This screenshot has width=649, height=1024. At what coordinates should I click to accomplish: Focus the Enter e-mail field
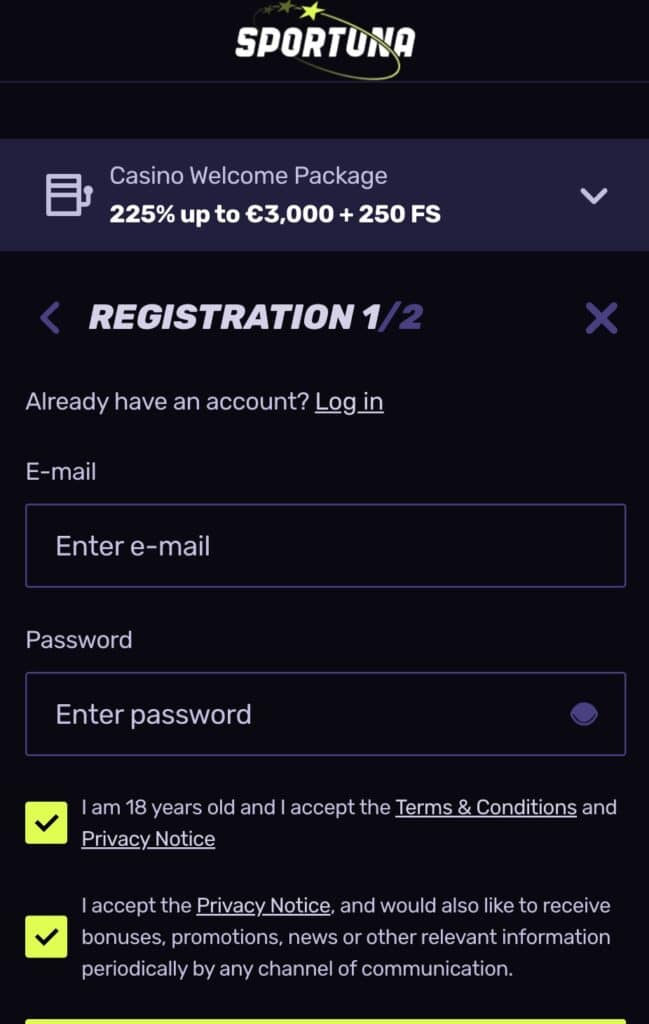[325, 545]
